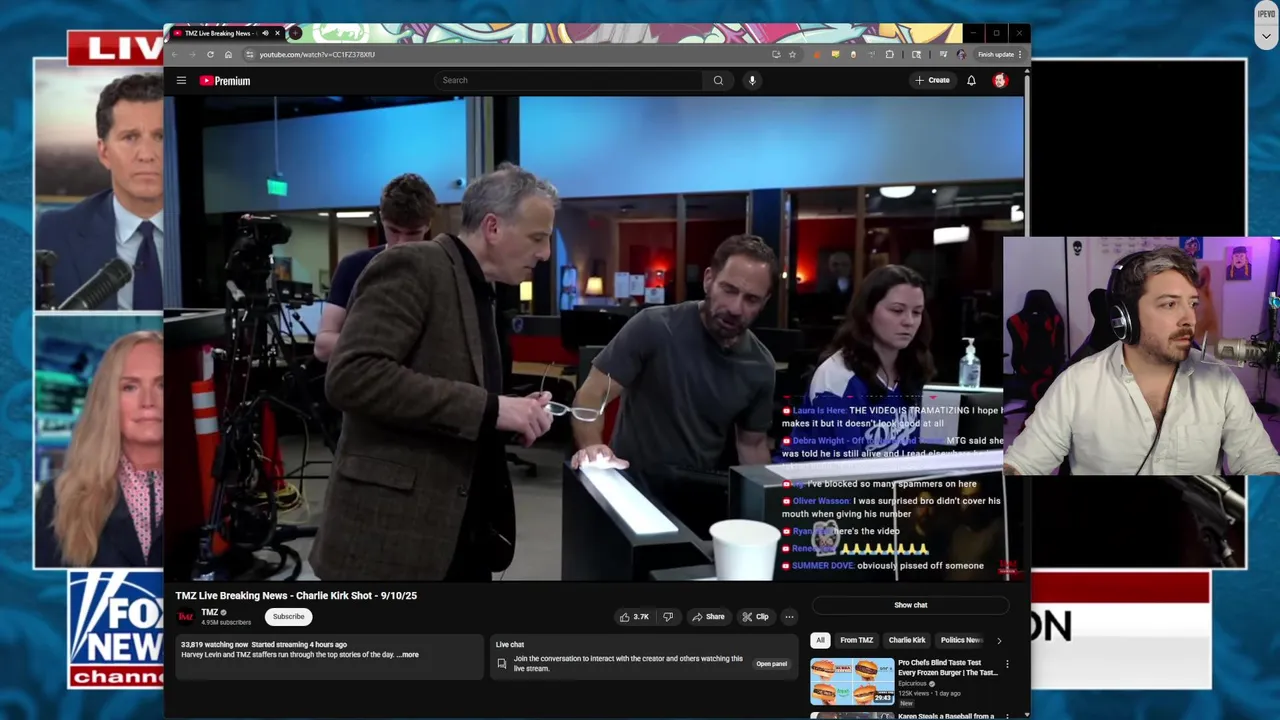Select the From TMZ filter chip
Screen dimensions: 1280x720
point(856,640)
